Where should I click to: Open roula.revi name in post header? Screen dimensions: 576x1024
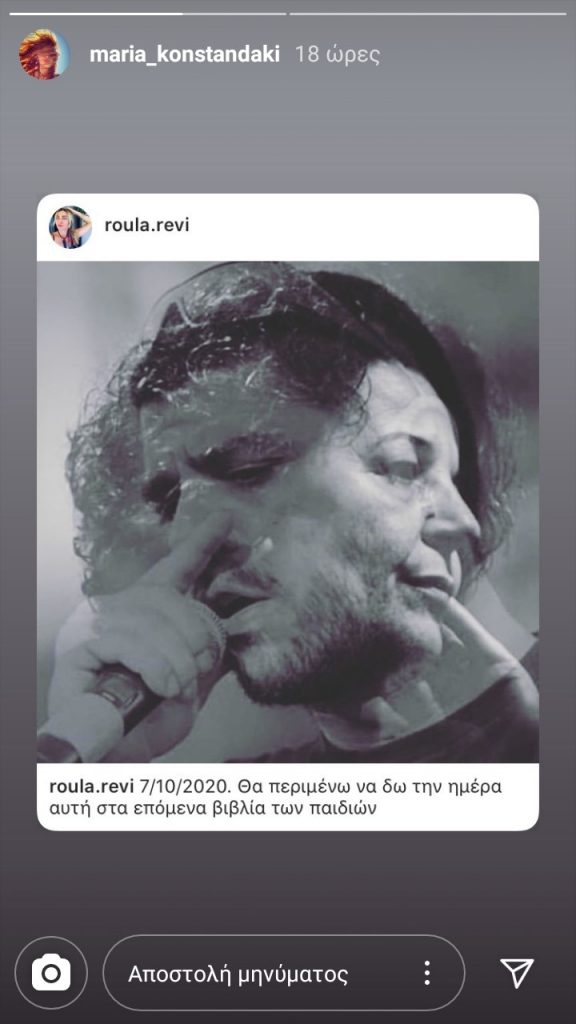tap(146, 225)
